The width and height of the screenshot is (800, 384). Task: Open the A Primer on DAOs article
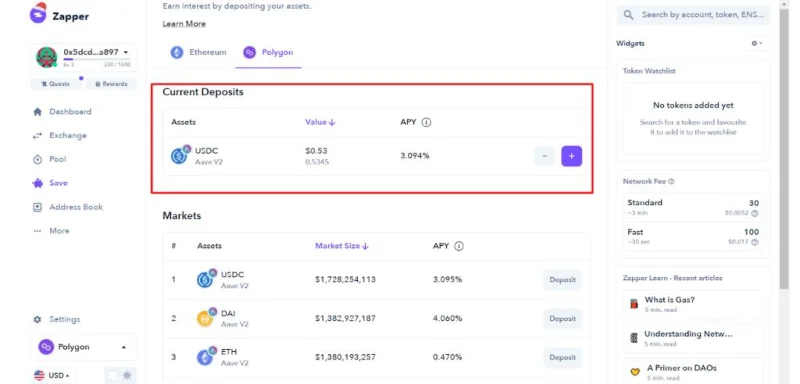[693, 372]
